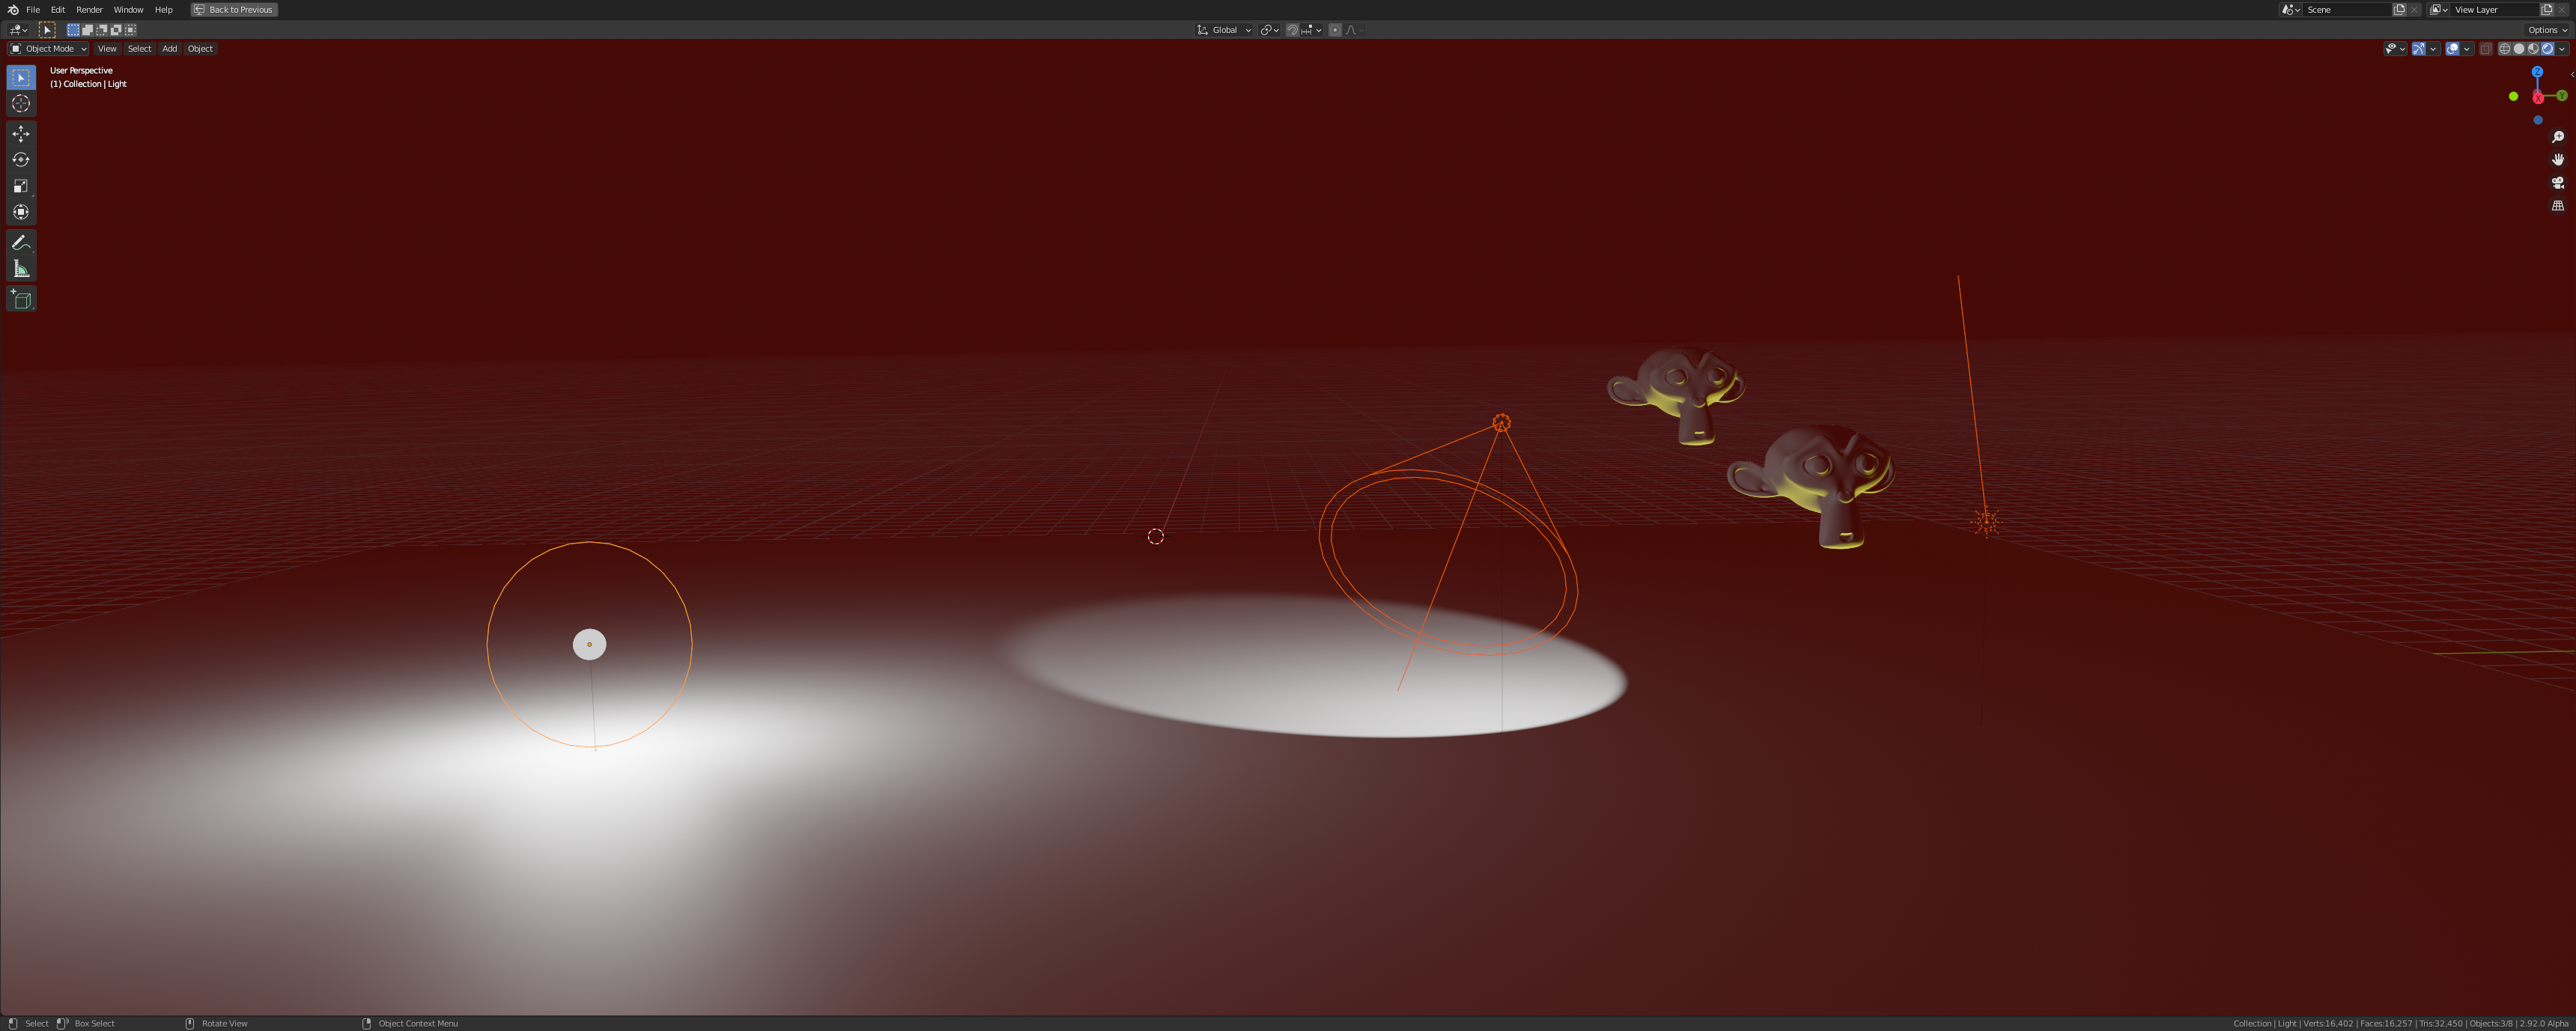The width and height of the screenshot is (2576, 1031).
Task: Pick the Annotate tool
Action: [21, 243]
